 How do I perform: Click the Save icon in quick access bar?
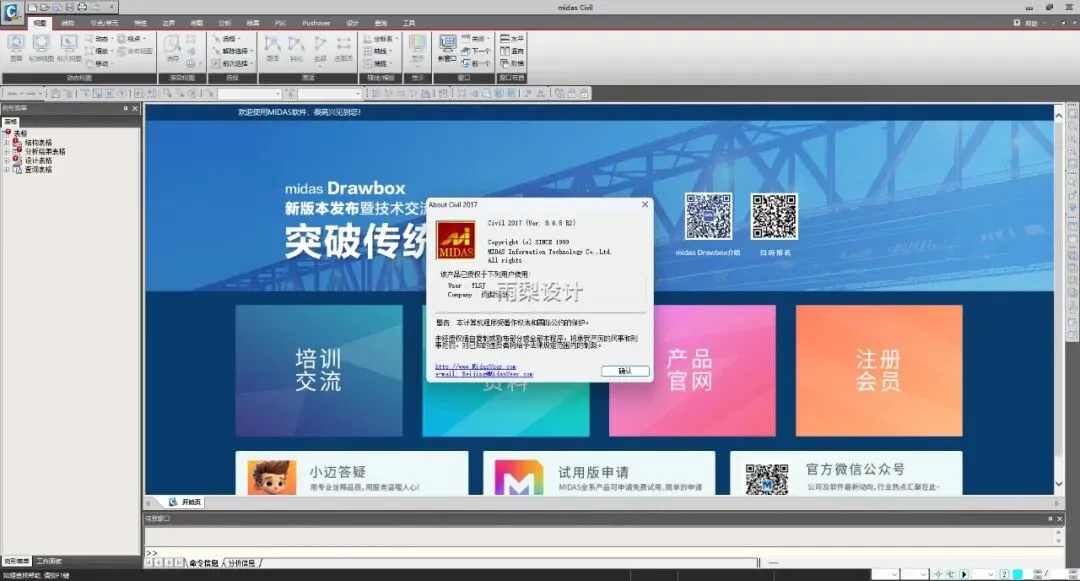click(70, 7)
